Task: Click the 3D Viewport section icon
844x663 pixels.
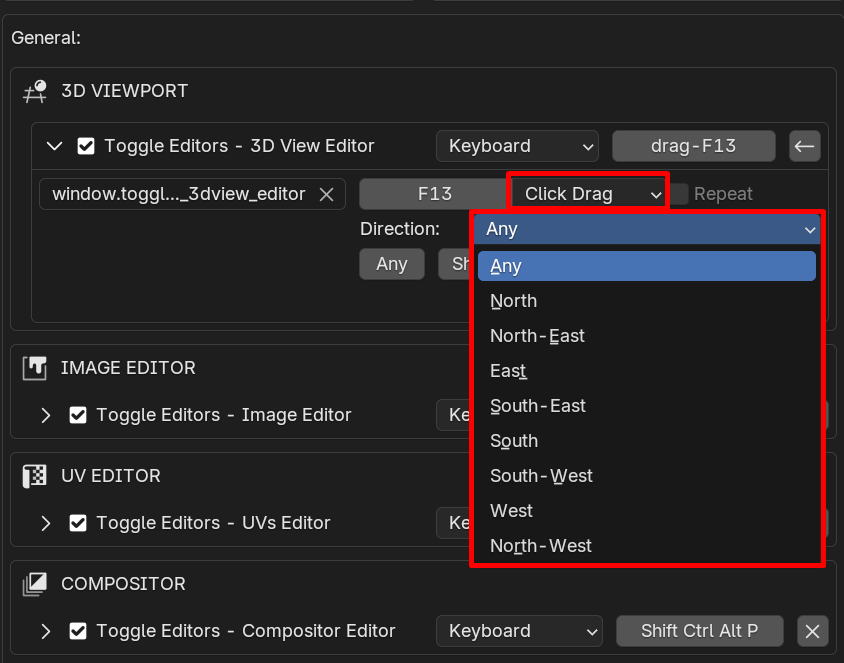Action: click(x=35, y=91)
